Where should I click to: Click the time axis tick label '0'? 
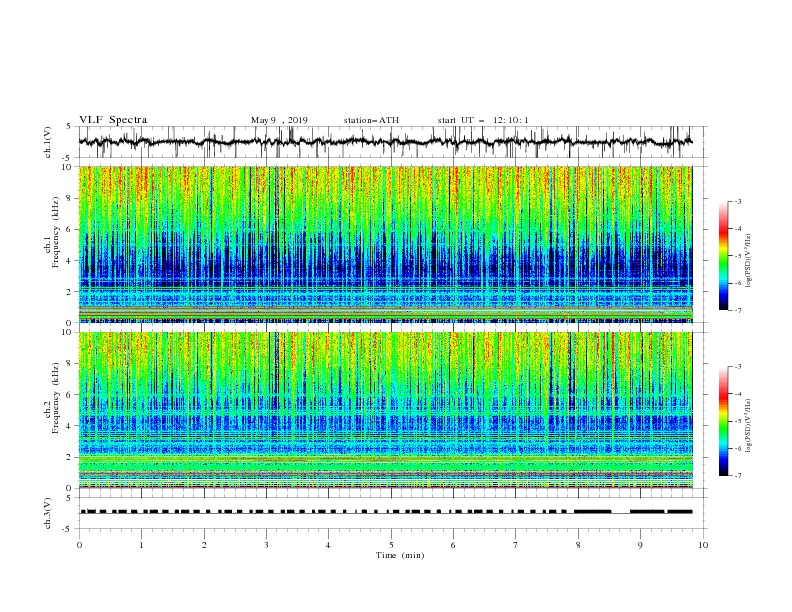79,545
